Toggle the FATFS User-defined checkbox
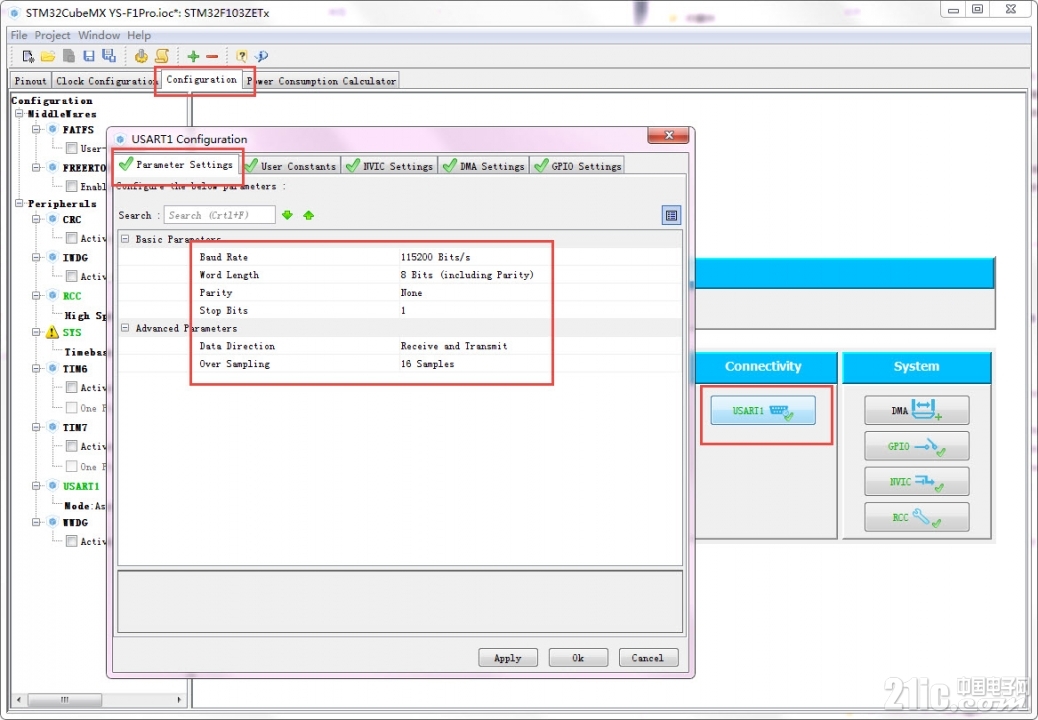The height and width of the screenshot is (720, 1038). [71, 148]
